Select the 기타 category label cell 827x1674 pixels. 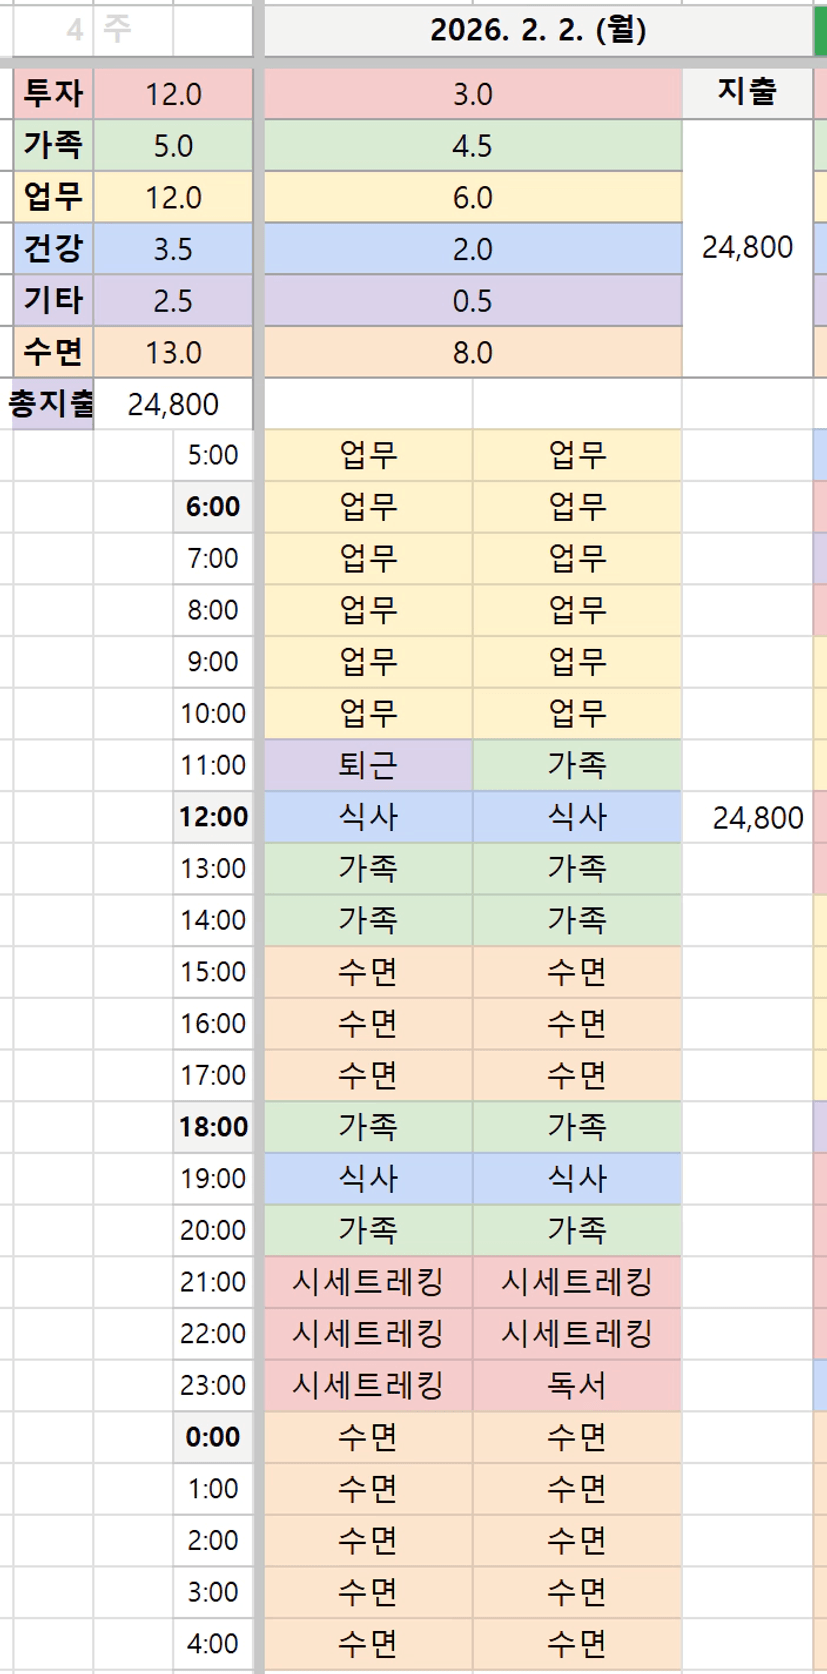pos(53,301)
